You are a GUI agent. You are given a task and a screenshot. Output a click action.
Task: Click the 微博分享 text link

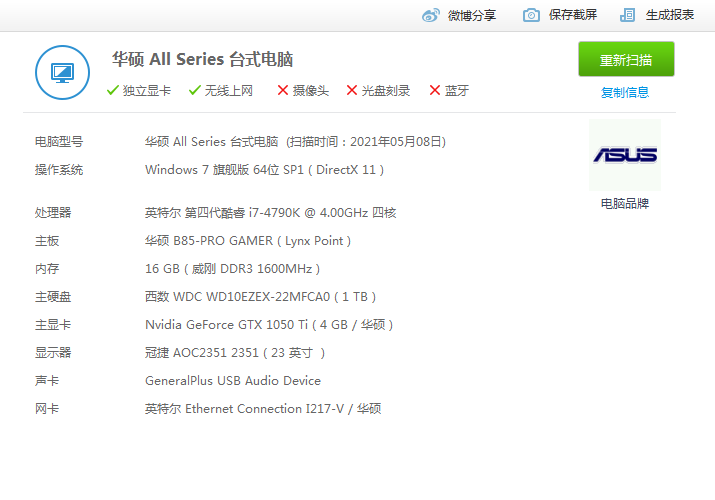[472, 15]
